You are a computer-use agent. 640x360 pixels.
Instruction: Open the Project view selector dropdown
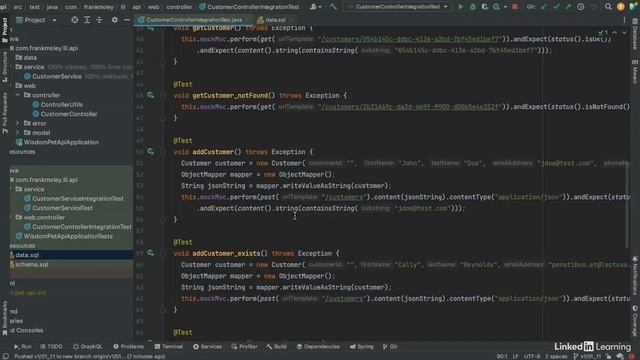[36, 20]
